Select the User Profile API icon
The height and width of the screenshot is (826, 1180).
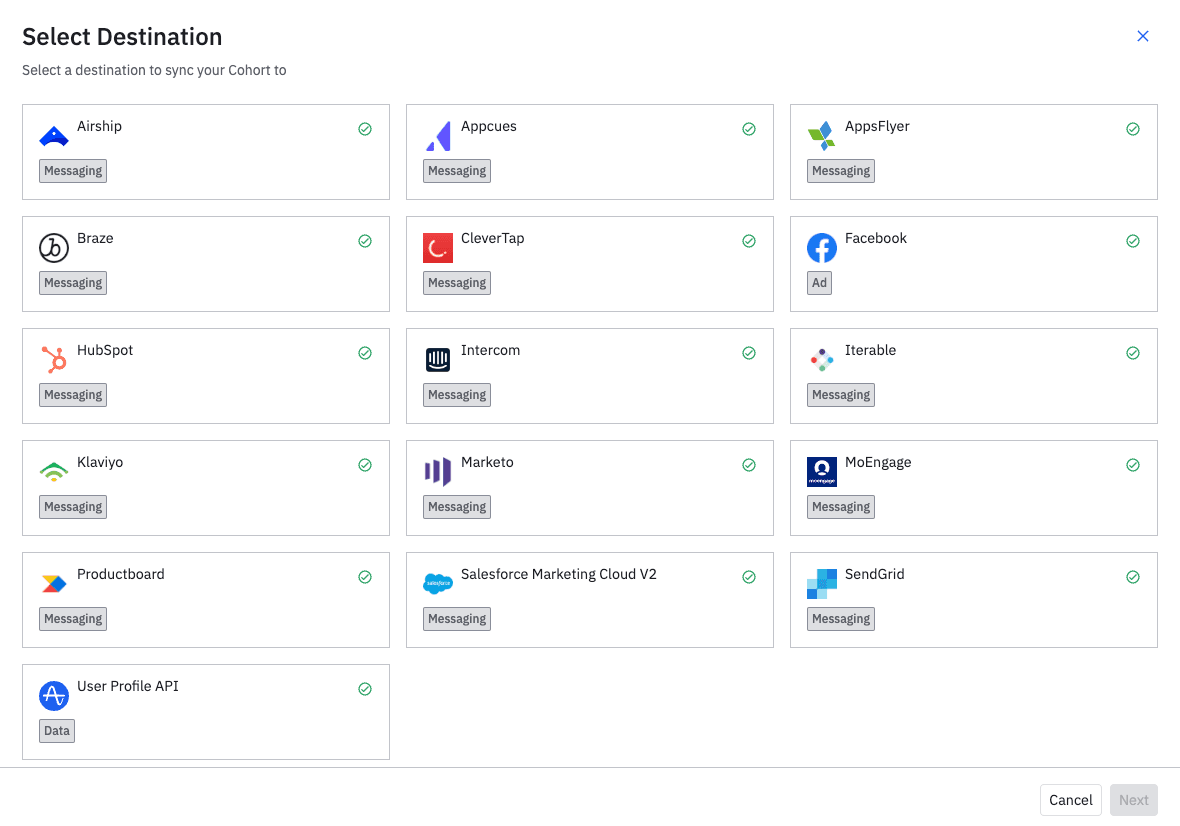[54, 696]
